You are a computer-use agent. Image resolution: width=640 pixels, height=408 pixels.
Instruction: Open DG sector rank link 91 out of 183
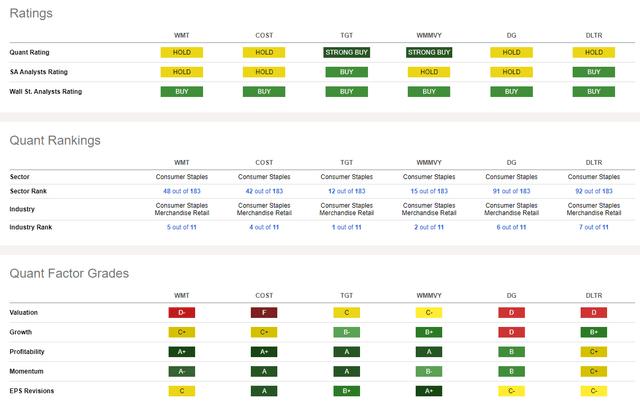511,191
